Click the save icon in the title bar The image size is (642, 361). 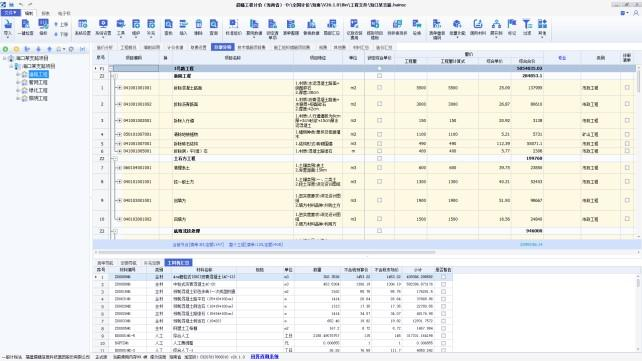(11, 5)
